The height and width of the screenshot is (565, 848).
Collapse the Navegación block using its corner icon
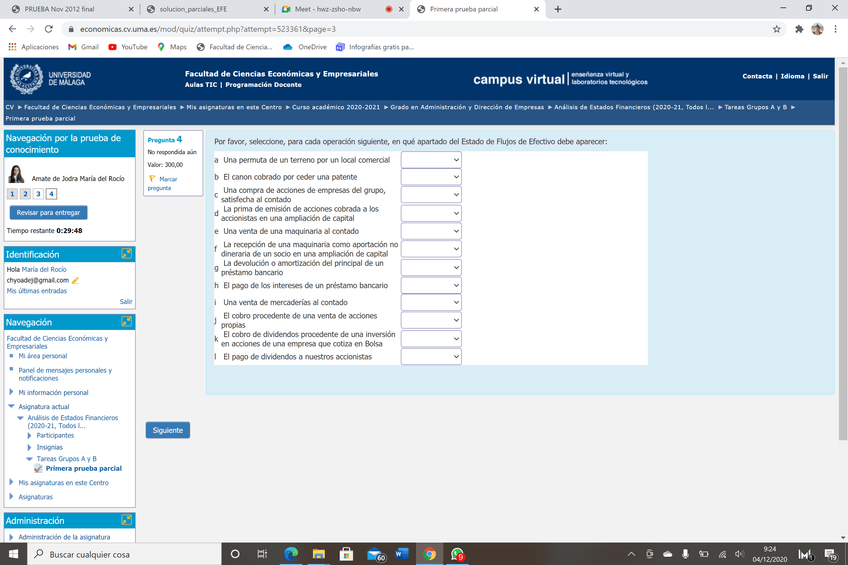126,322
